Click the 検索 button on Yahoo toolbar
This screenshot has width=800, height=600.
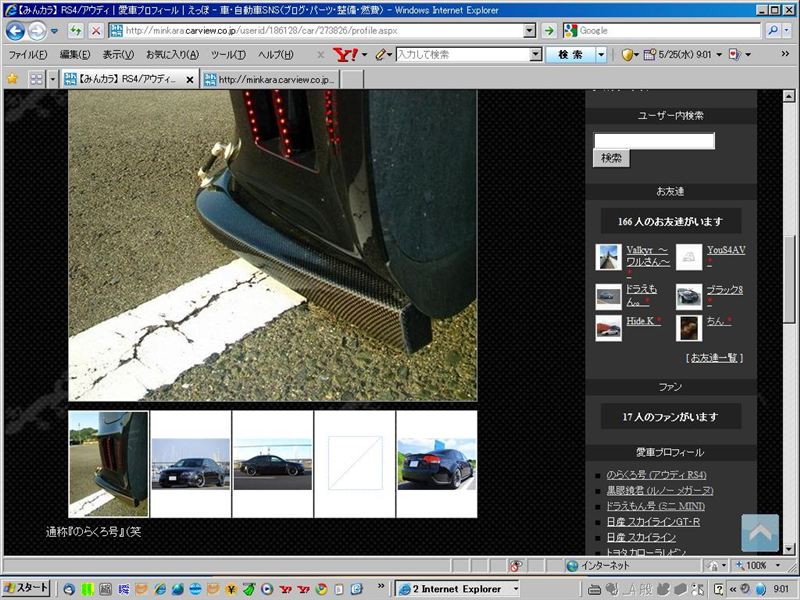[x=570, y=54]
